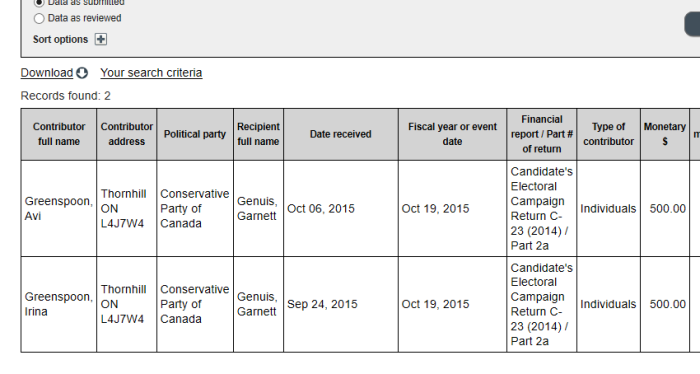
Task: Click the 'Sort options' label
Action: [60, 39]
